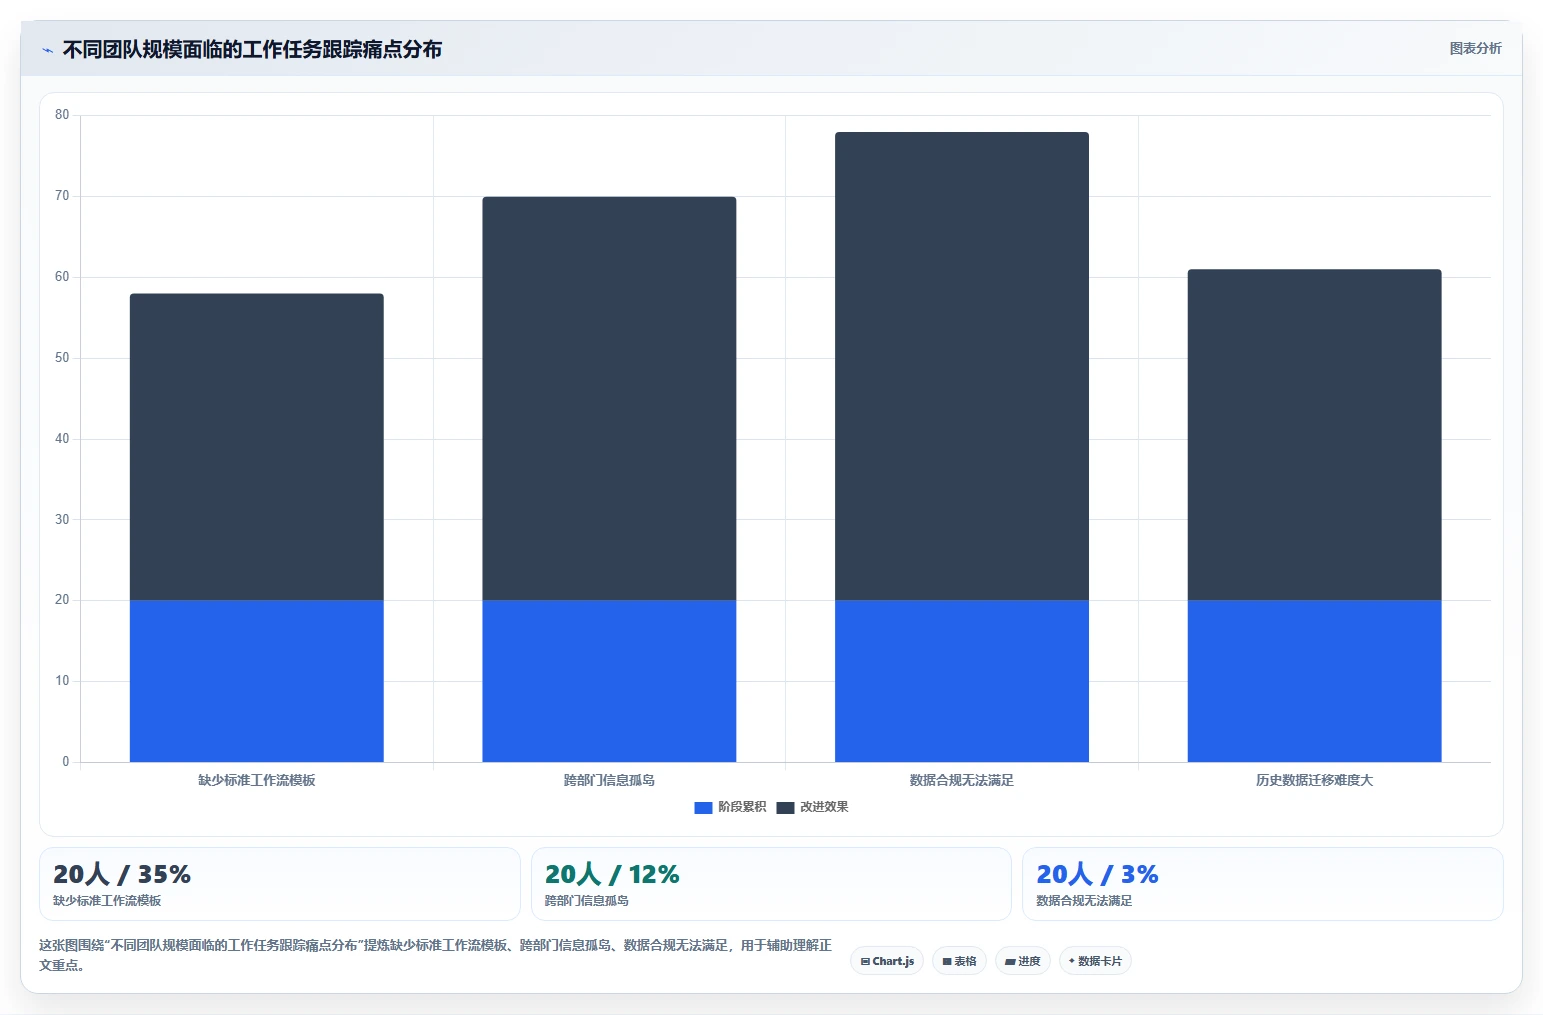The width and height of the screenshot is (1543, 1015).
Task: Click the x-axis label 数据合规无法满足
Action: click(x=962, y=780)
